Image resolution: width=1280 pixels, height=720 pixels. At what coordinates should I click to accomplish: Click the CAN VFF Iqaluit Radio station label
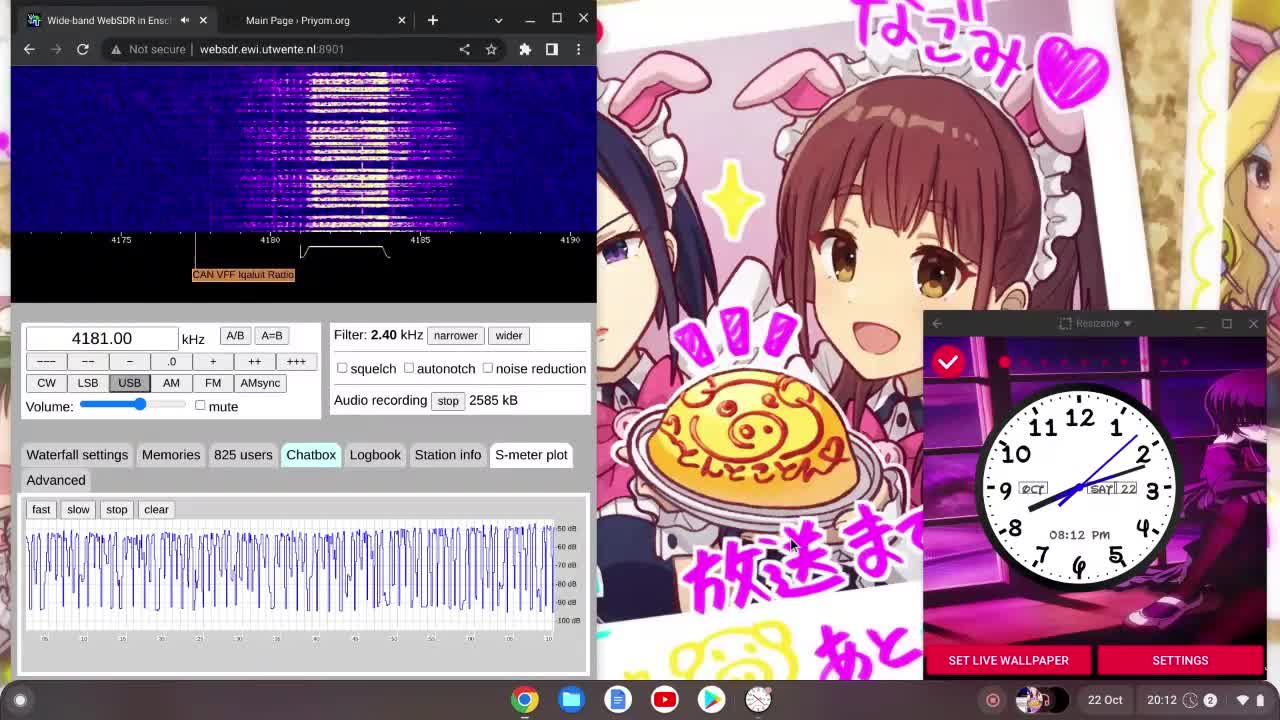243,275
